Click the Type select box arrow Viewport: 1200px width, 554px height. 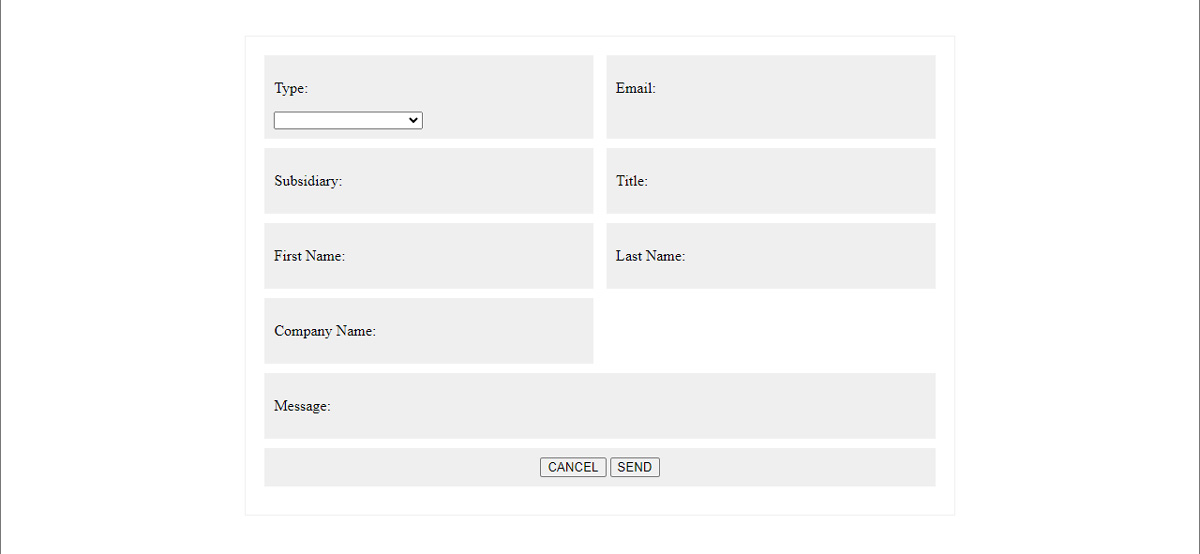(413, 120)
